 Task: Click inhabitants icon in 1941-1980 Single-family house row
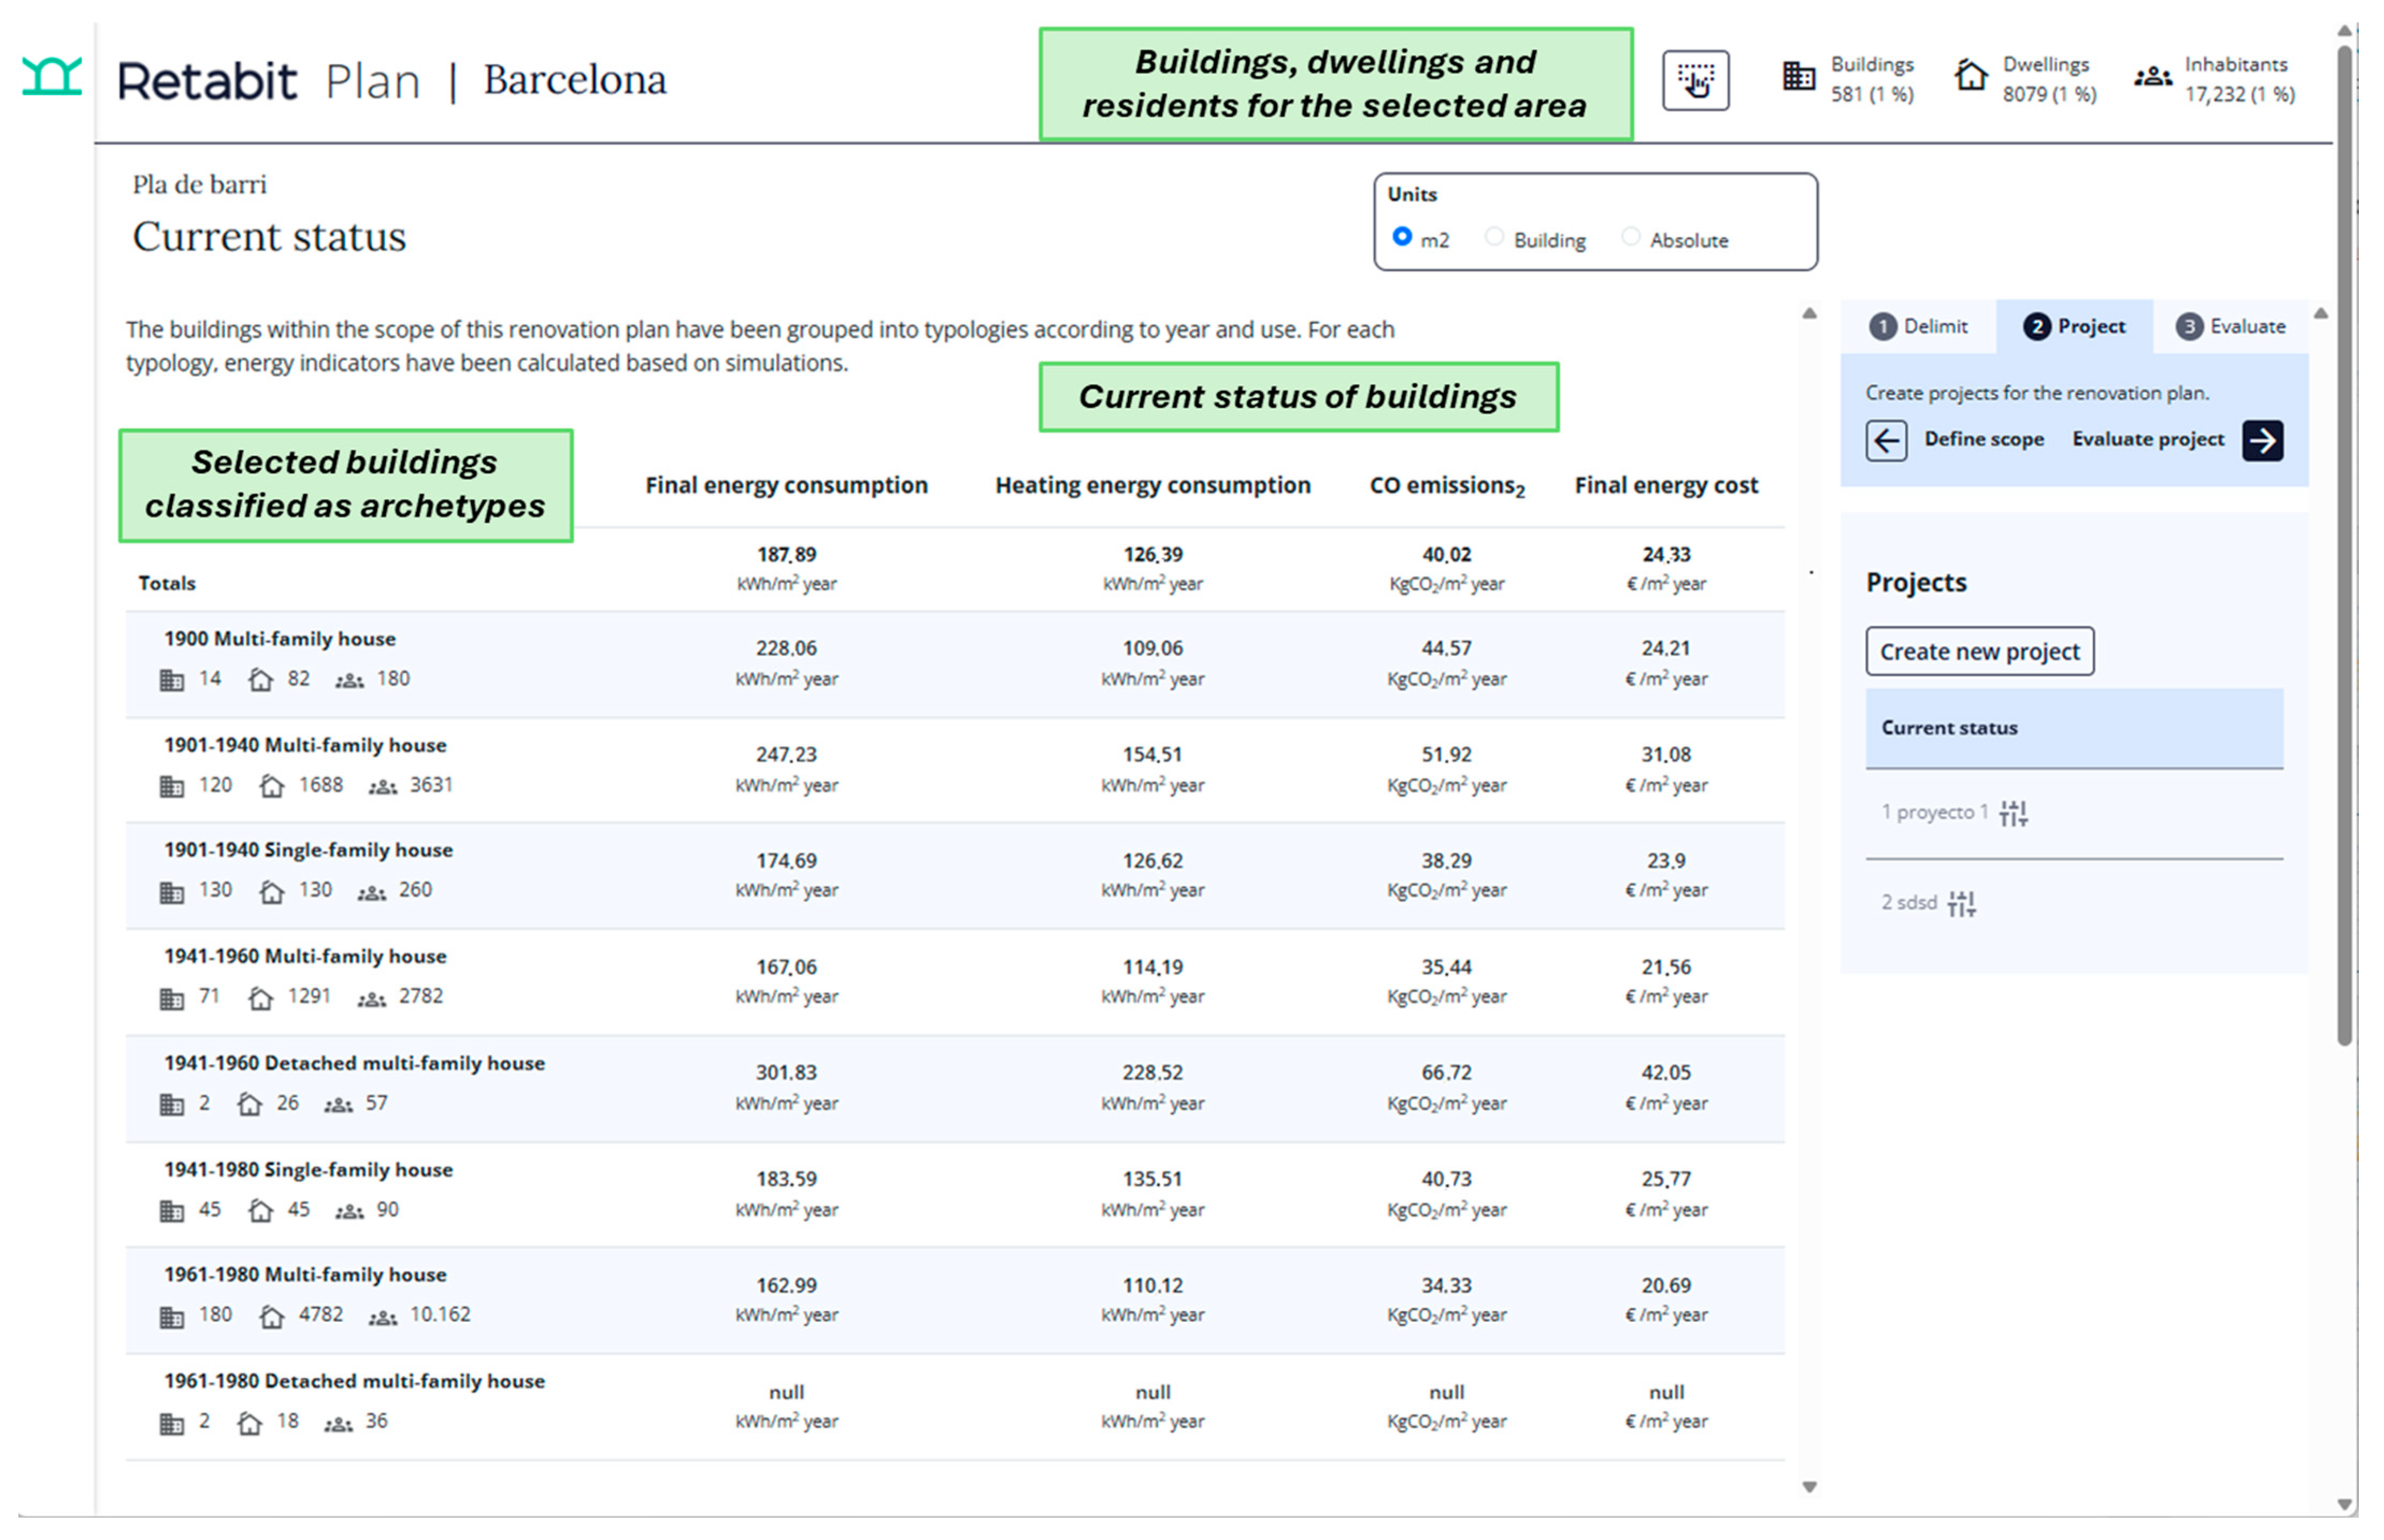[x=349, y=1212]
